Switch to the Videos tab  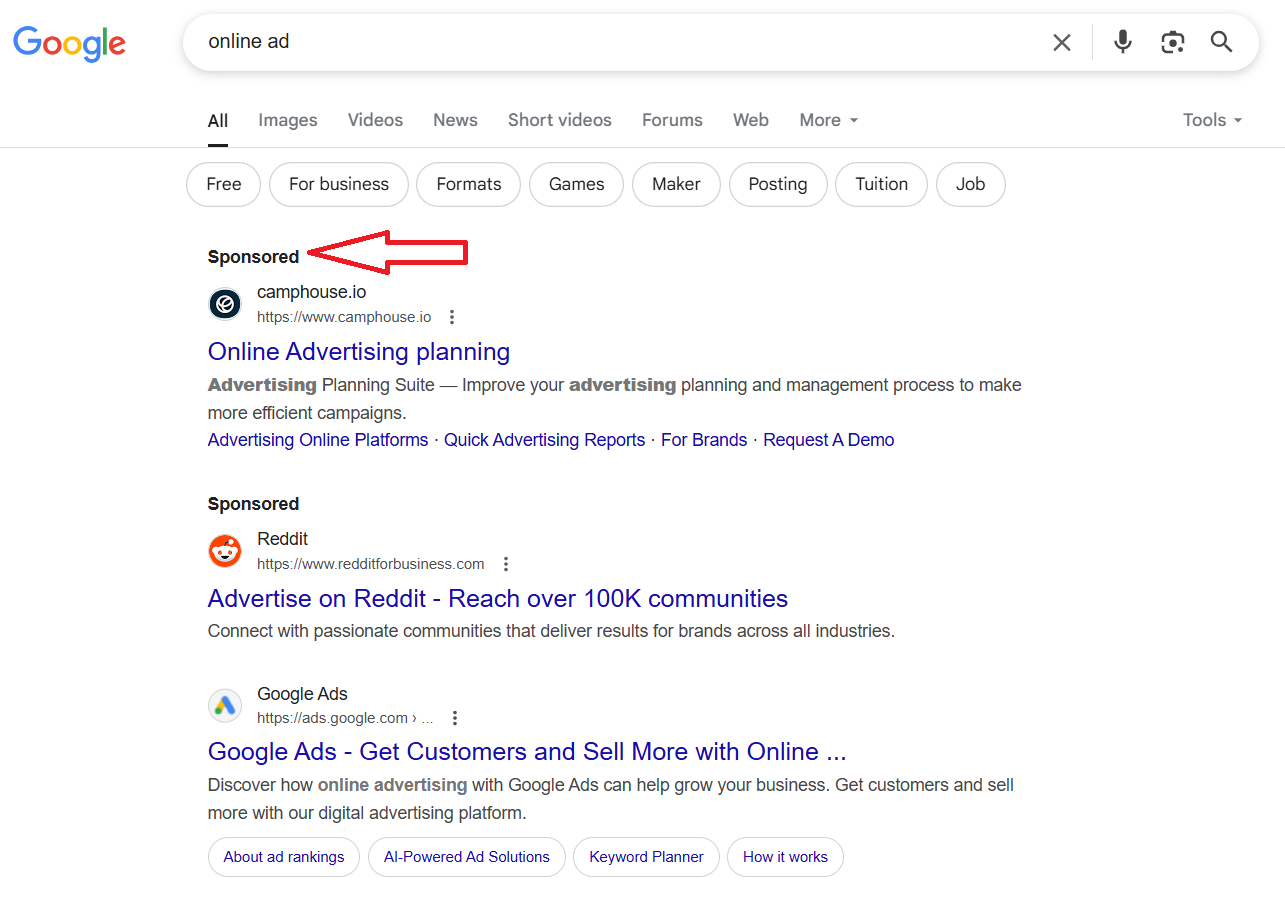pos(375,120)
